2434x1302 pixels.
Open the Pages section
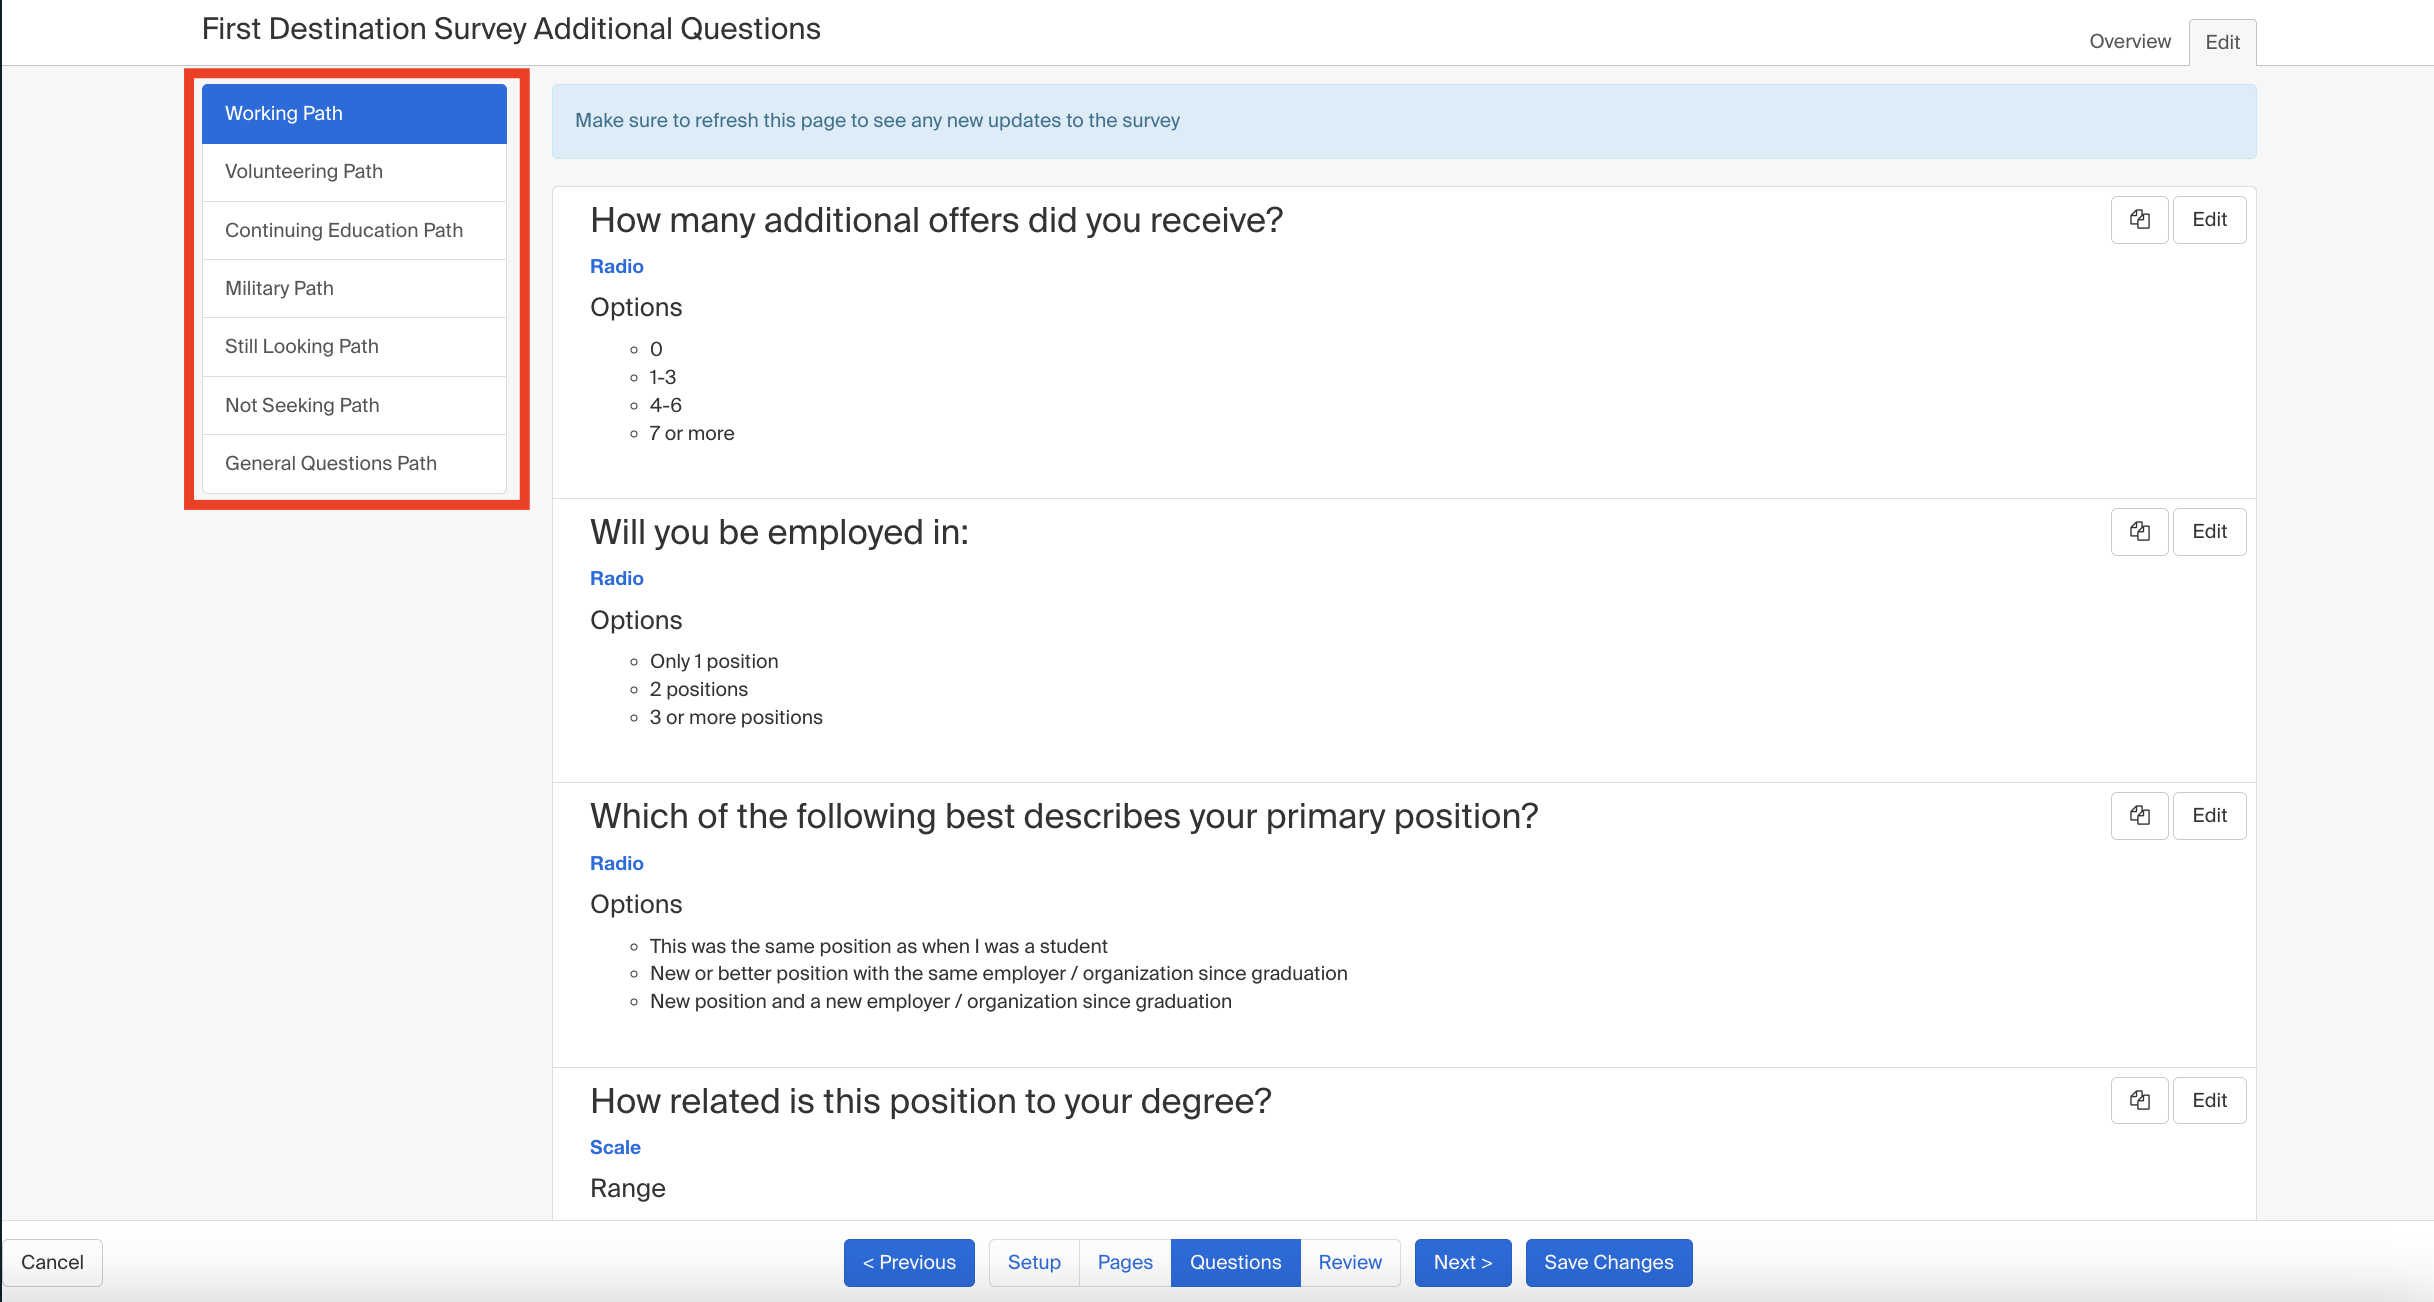[x=1124, y=1262]
